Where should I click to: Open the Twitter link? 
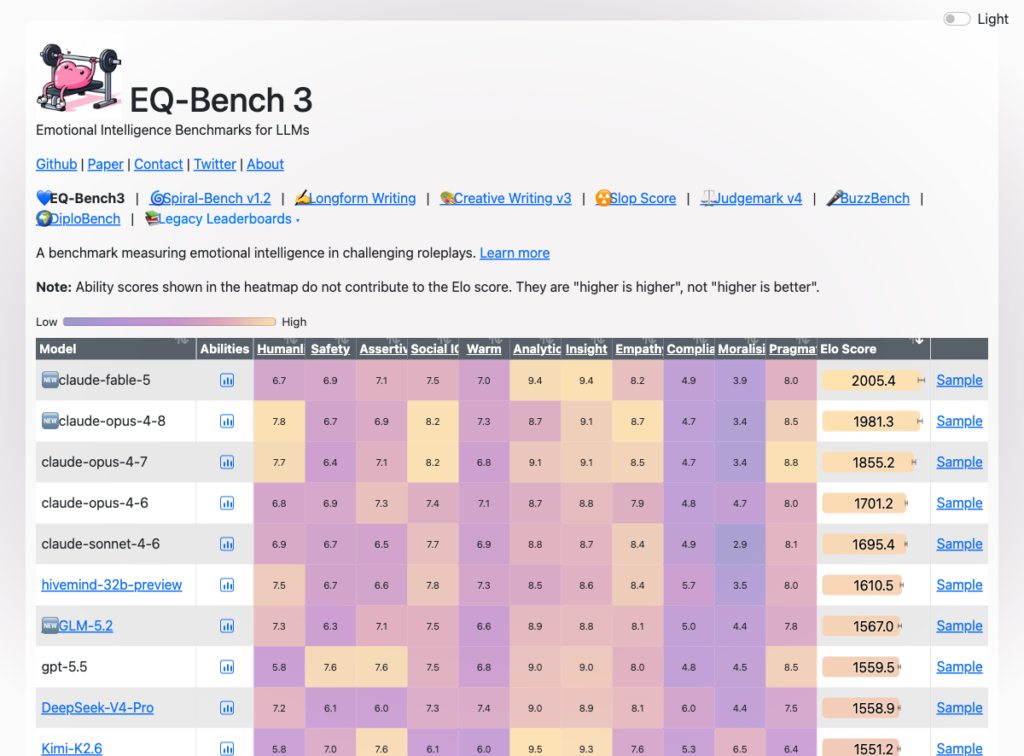click(215, 165)
